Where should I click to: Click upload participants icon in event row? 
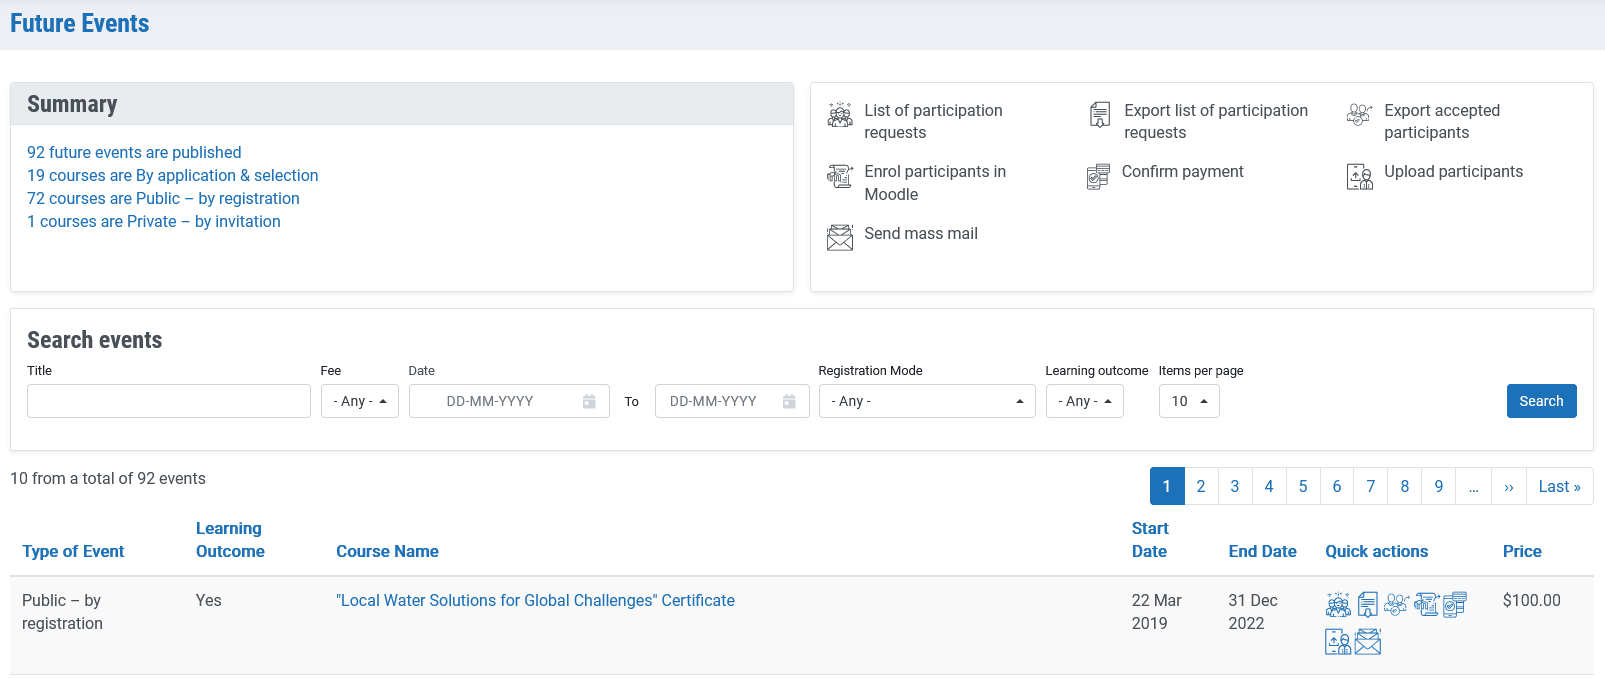point(1338,641)
